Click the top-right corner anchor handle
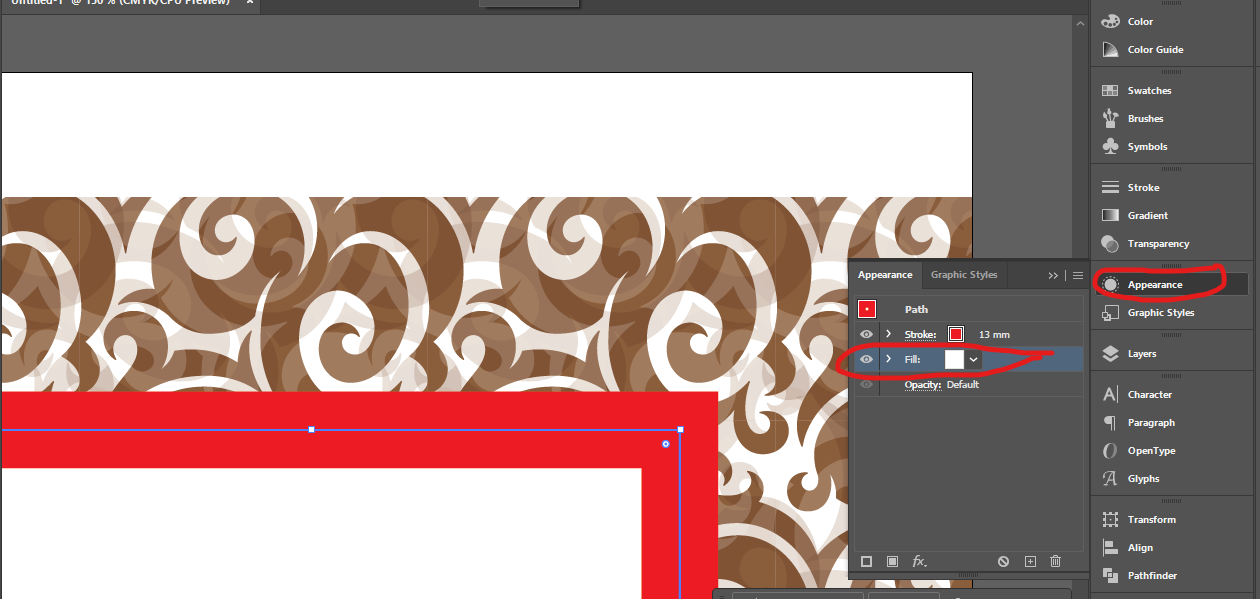Screen dimensions: 1260x599 [680, 429]
